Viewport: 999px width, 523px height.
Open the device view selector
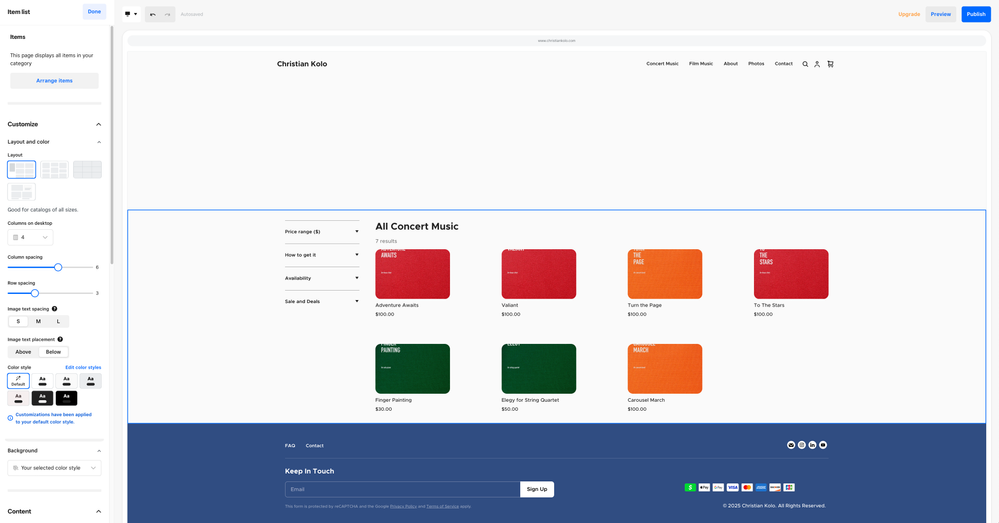131,14
